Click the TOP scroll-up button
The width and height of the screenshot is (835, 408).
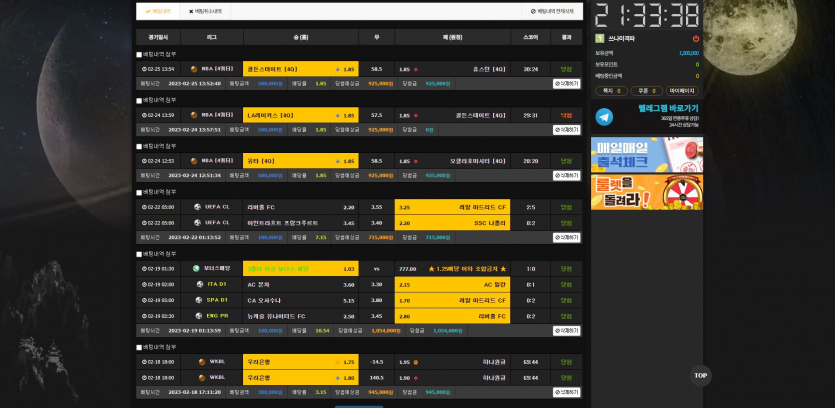(700, 376)
